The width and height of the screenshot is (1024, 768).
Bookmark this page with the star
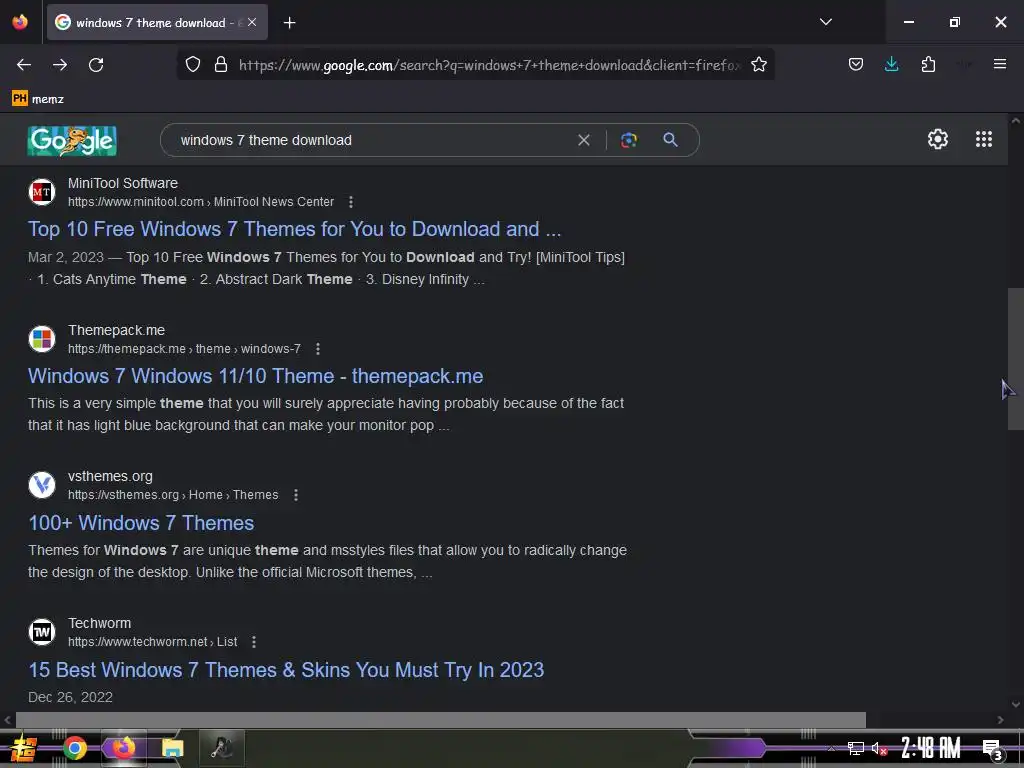[759, 65]
